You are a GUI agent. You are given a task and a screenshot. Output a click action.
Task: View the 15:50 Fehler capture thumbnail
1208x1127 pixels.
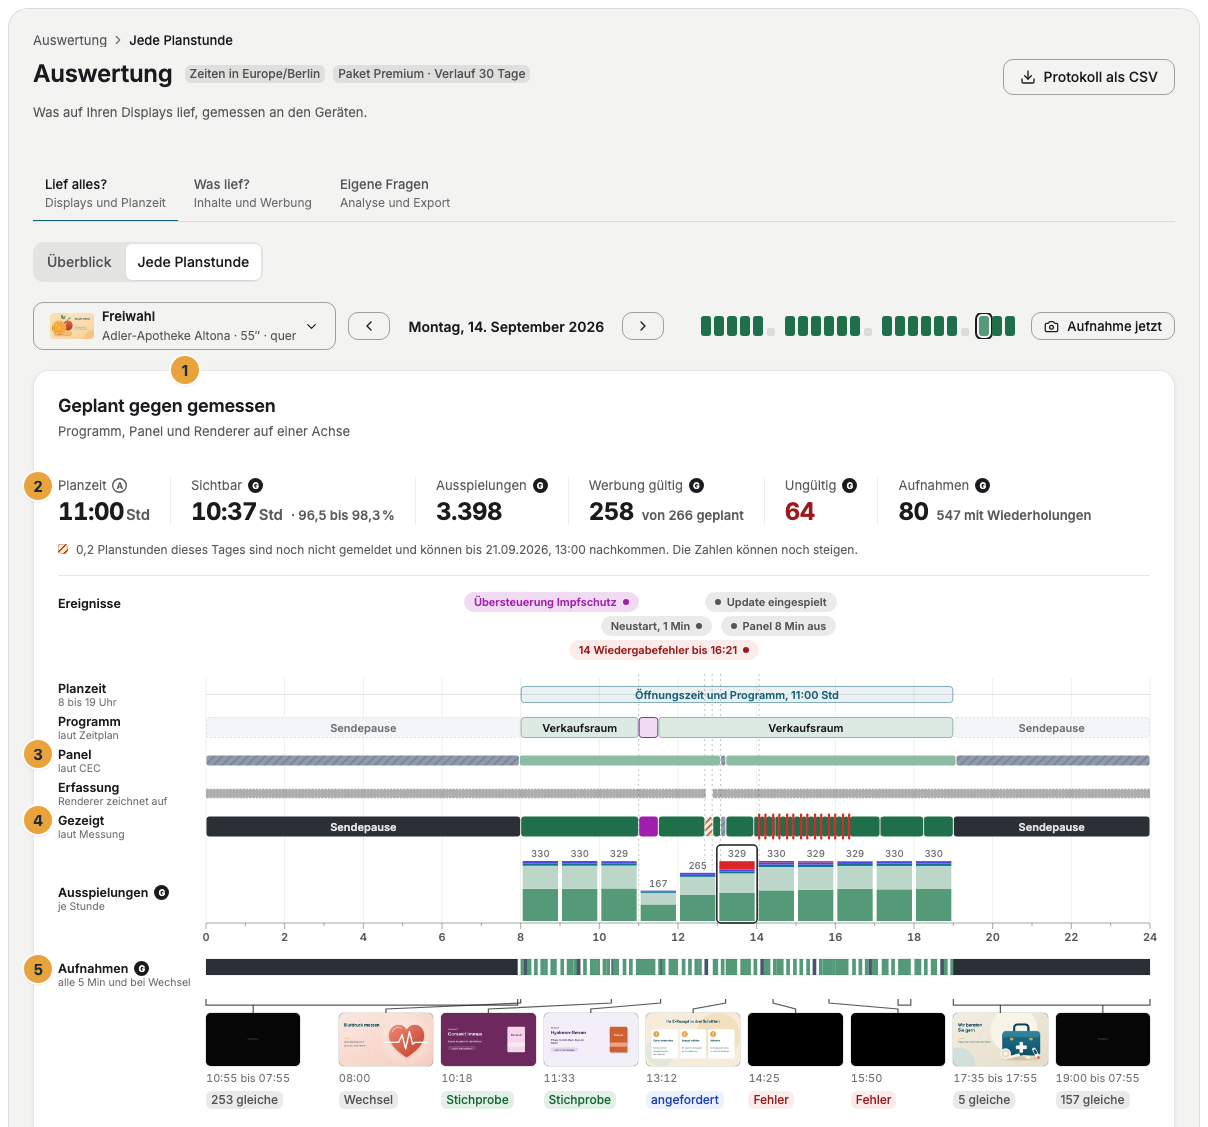[x=898, y=1039]
